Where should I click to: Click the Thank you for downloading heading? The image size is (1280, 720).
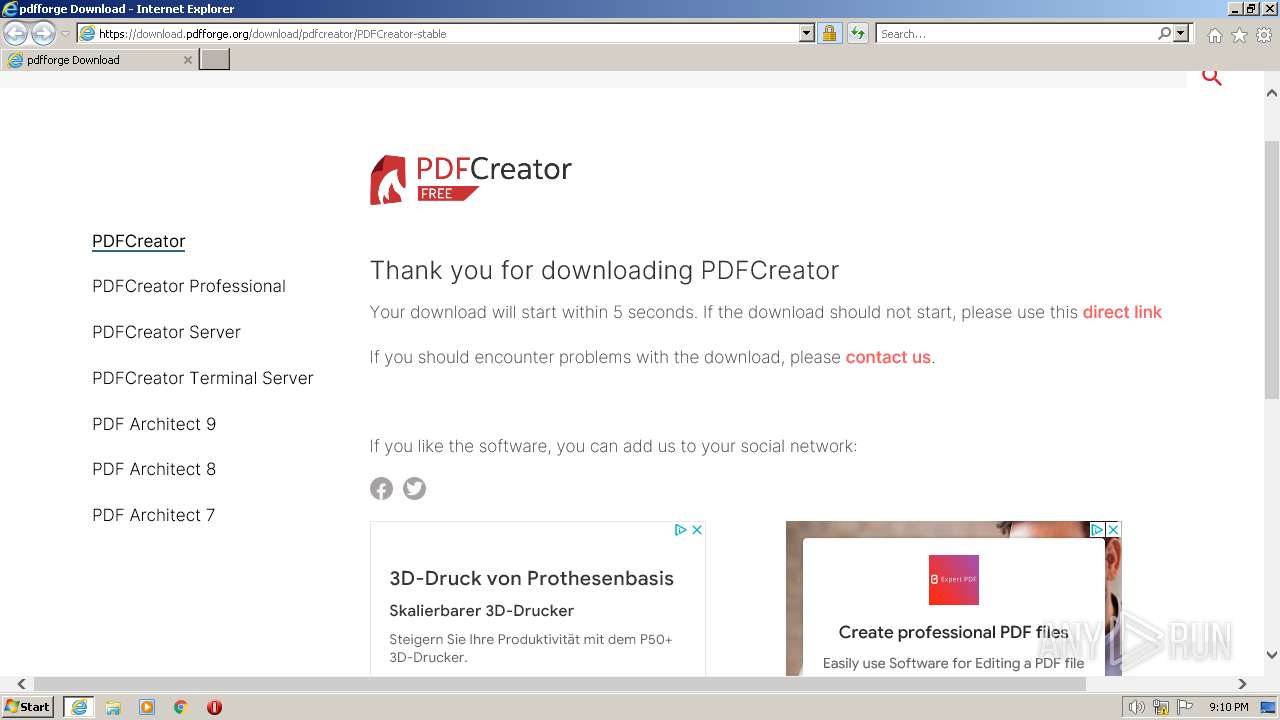coord(604,270)
